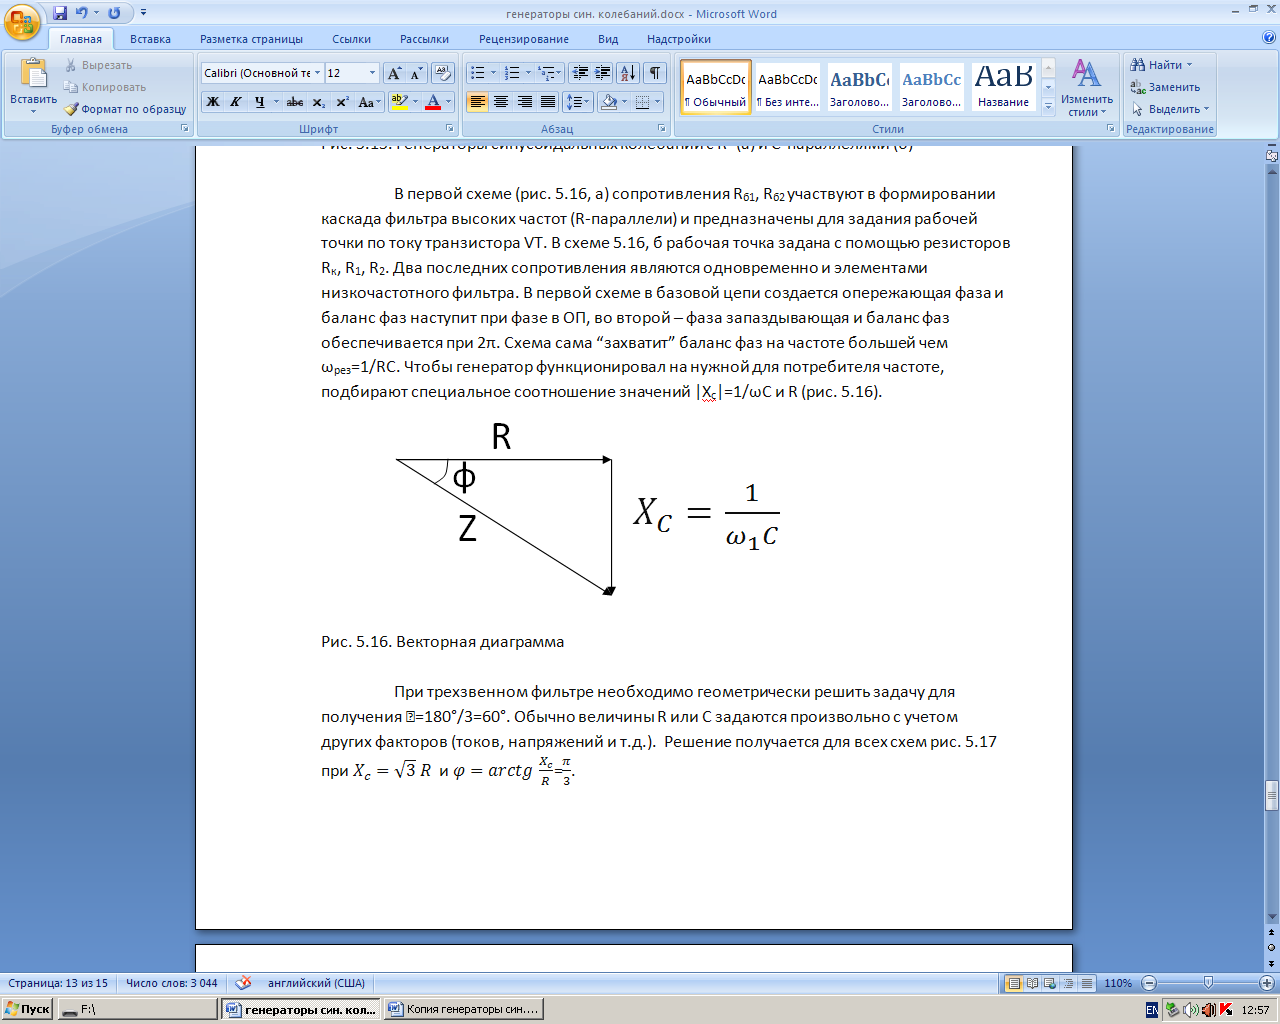Toggle underline Ч formatting
Image resolution: width=1280 pixels, height=1024 pixels.
point(259,102)
